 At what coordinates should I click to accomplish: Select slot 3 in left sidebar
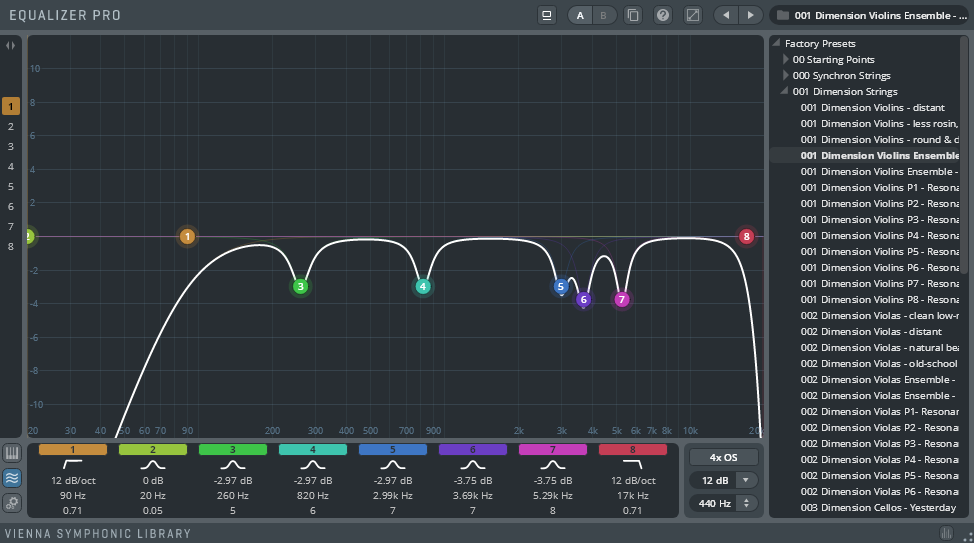tap(11, 147)
